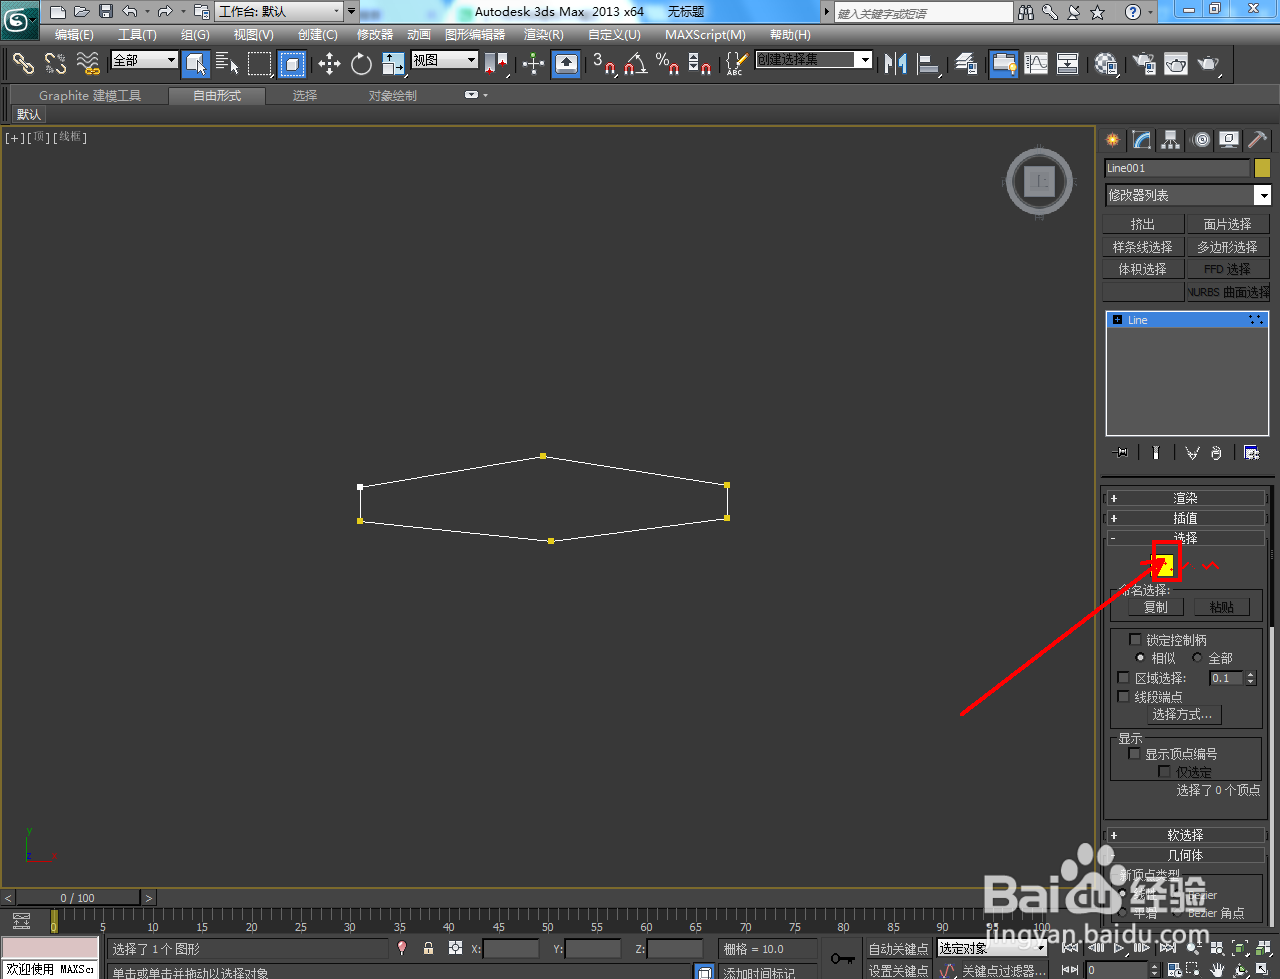
Task: Expand the 渲染 rollout
Action: [x=1185, y=498]
